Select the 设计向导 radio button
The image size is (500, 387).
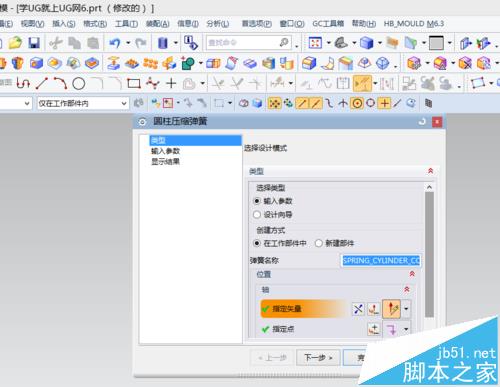[257, 214]
